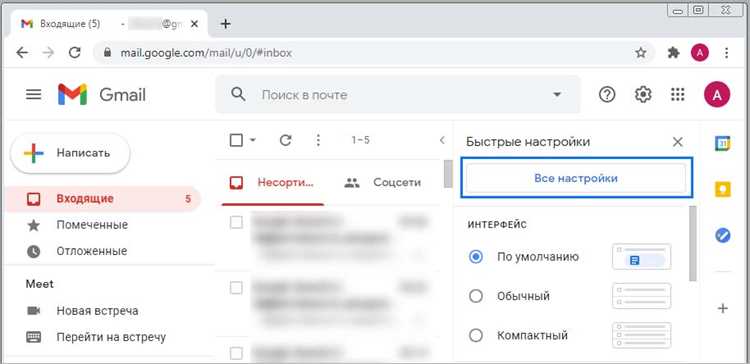Click the plus icon to get add-ons
Screen dimensions: 750x364
point(722,309)
